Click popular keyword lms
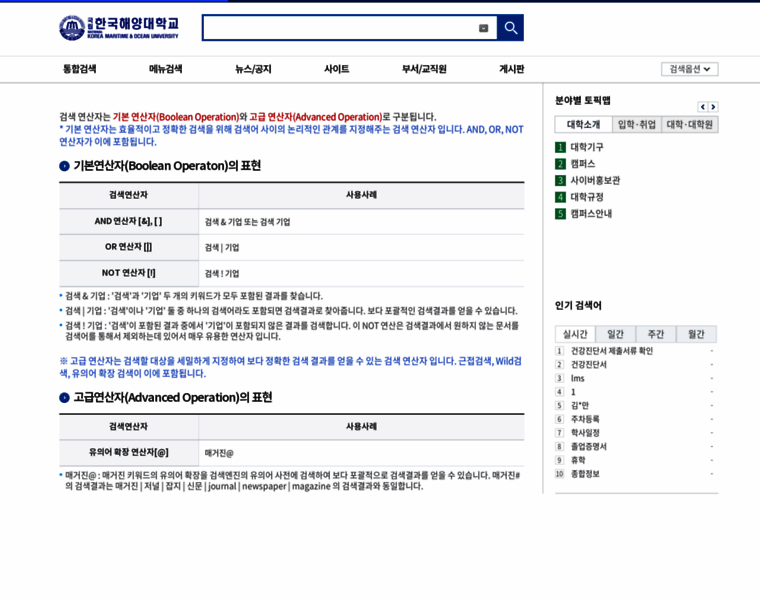The image size is (760, 600). coord(577,378)
